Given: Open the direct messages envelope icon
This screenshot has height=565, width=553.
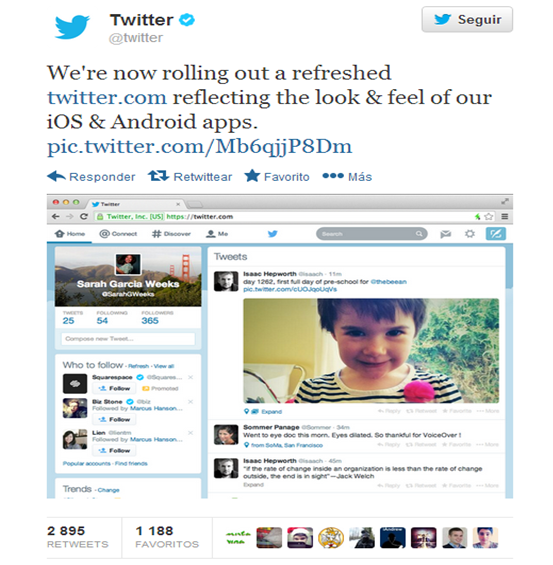Looking at the screenshot, I should pyautogui.click(x=446, y=234).
